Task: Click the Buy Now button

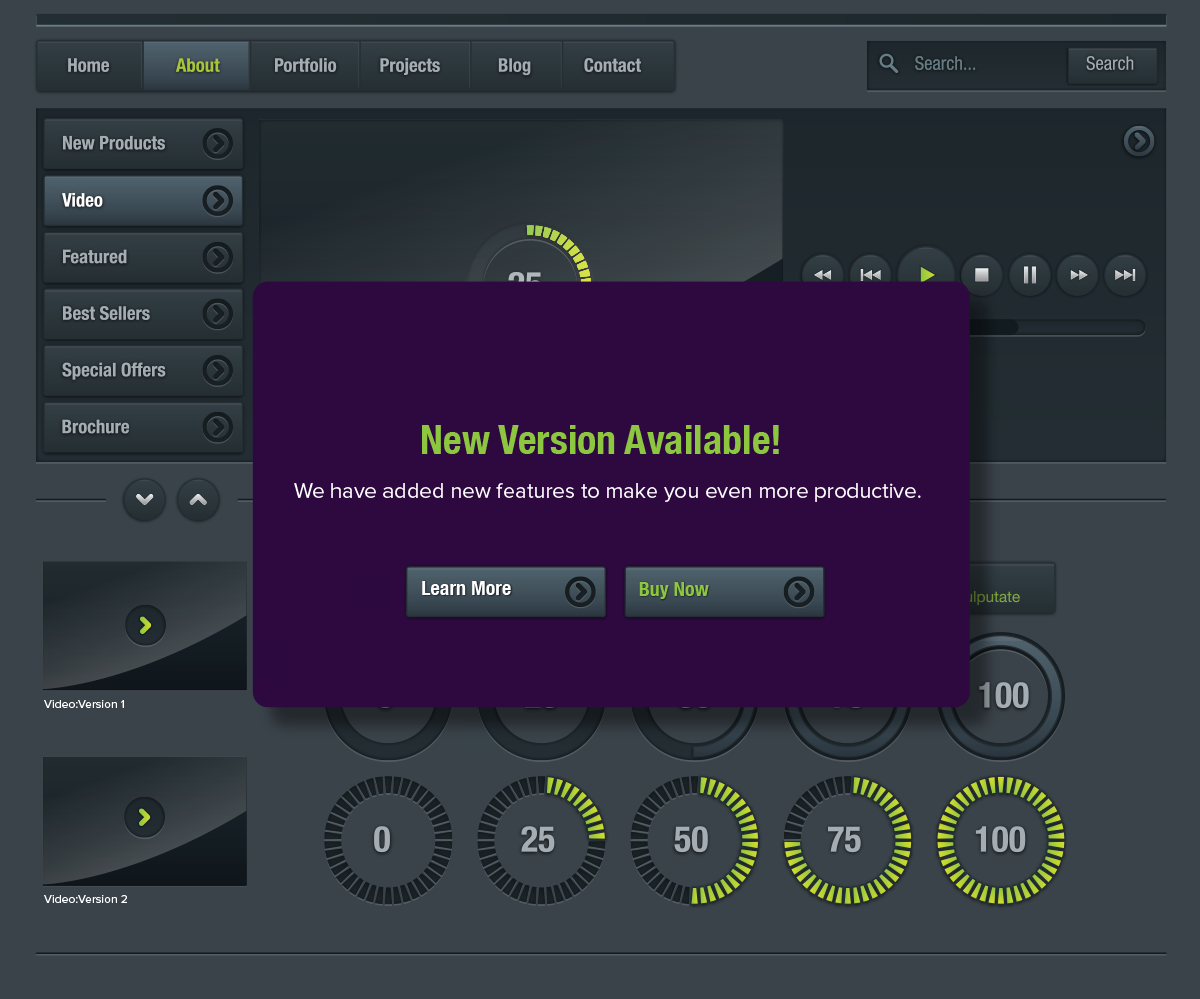Action: click(x=724, y=592)
